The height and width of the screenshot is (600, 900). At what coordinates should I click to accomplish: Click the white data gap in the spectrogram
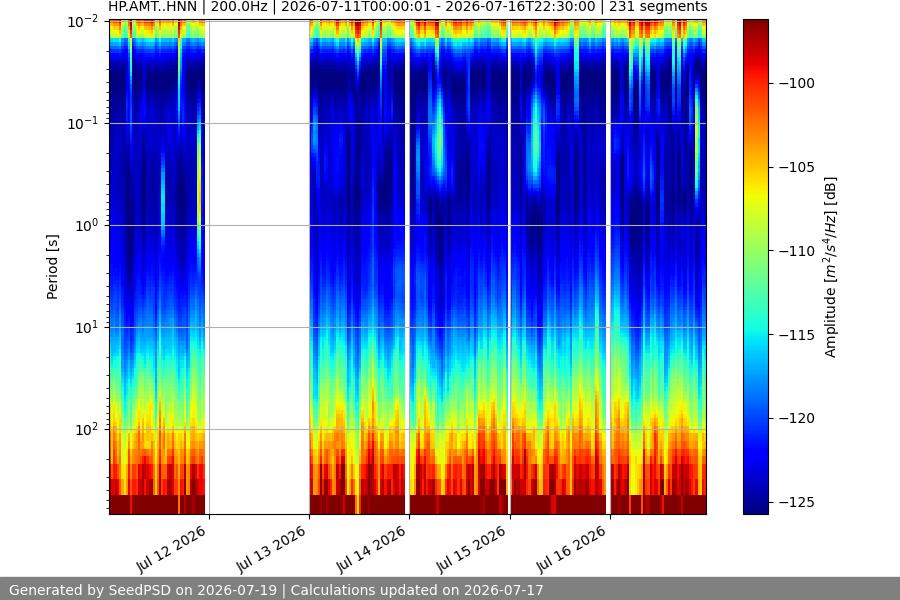(259, 267)
